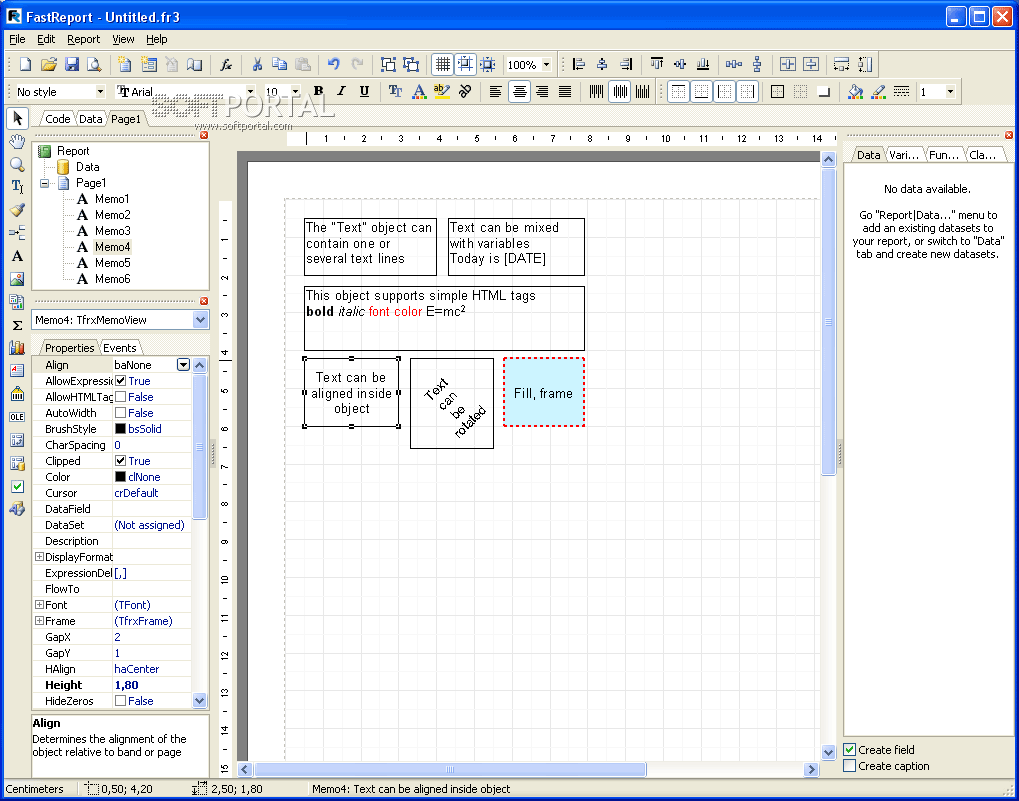Toggle show grid button
The width and height of the screenshot is (1019, 801).
point(443,64)
